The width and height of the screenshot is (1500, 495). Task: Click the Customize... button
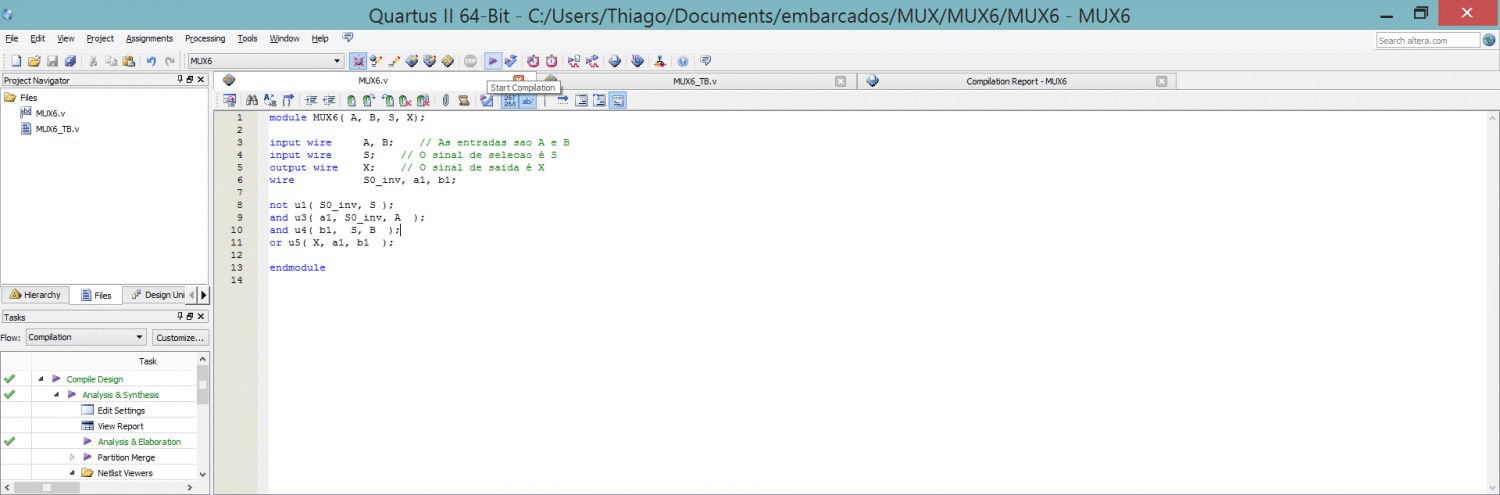180,337
